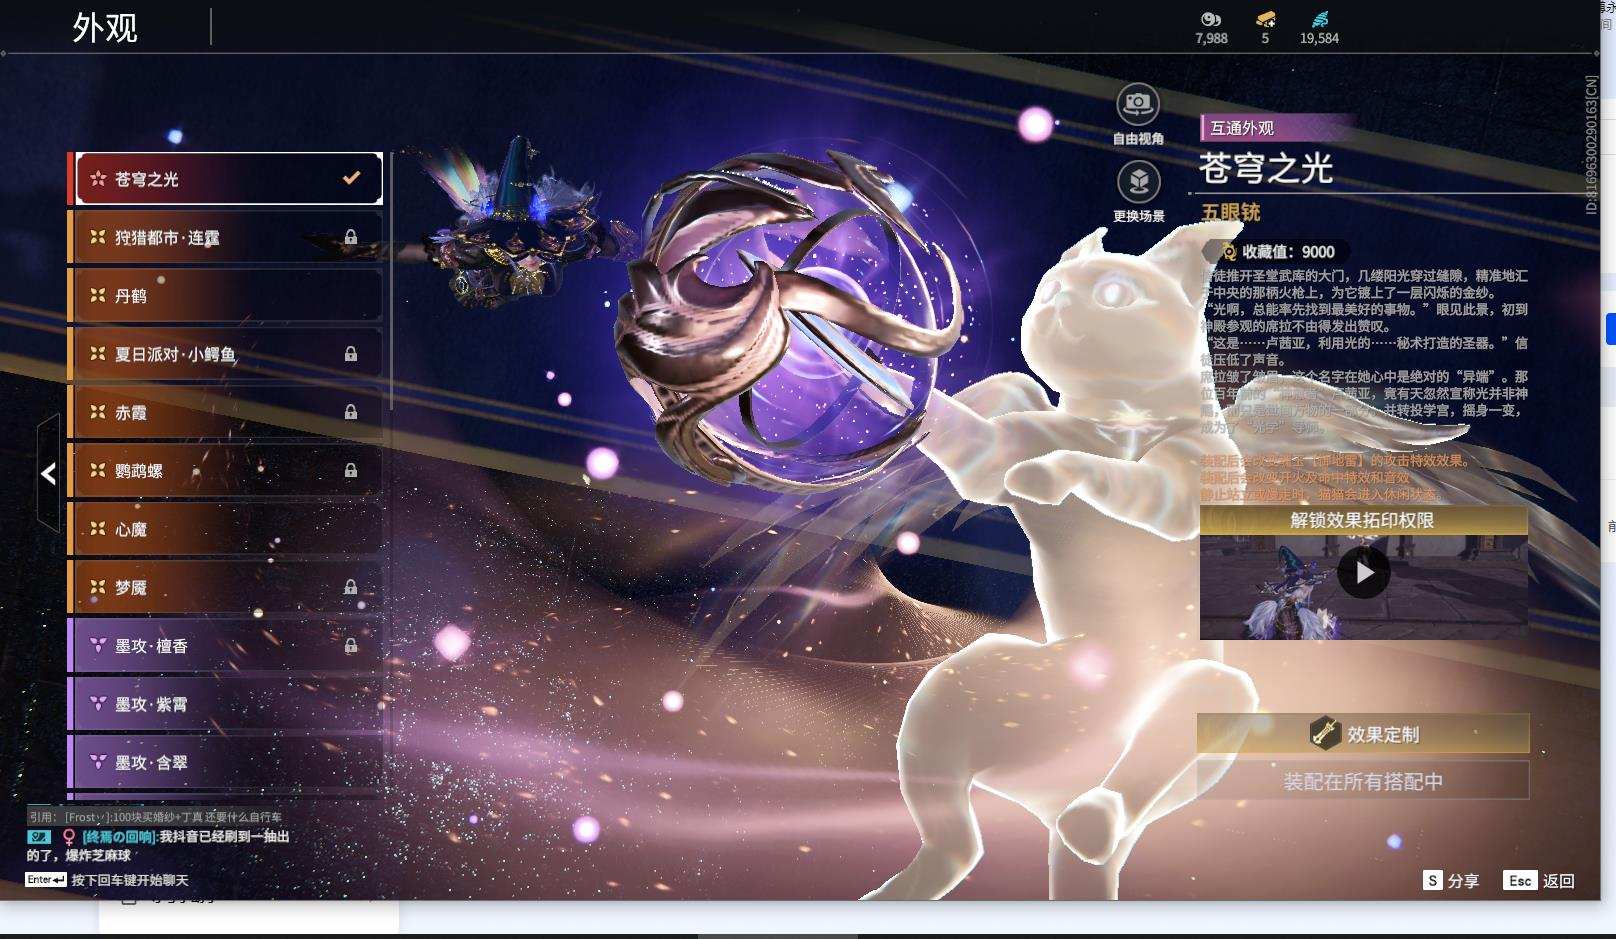
Task: Click the channel badge icon in chat
Action: pyautogui.click(x=39, y=836)
